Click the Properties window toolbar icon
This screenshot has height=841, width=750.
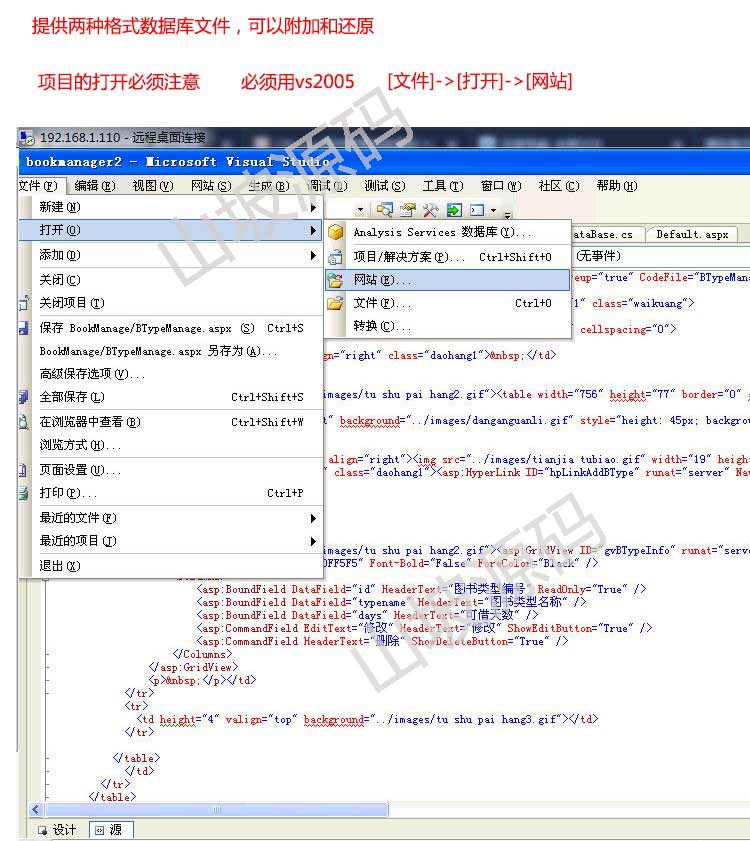point(408,209)
